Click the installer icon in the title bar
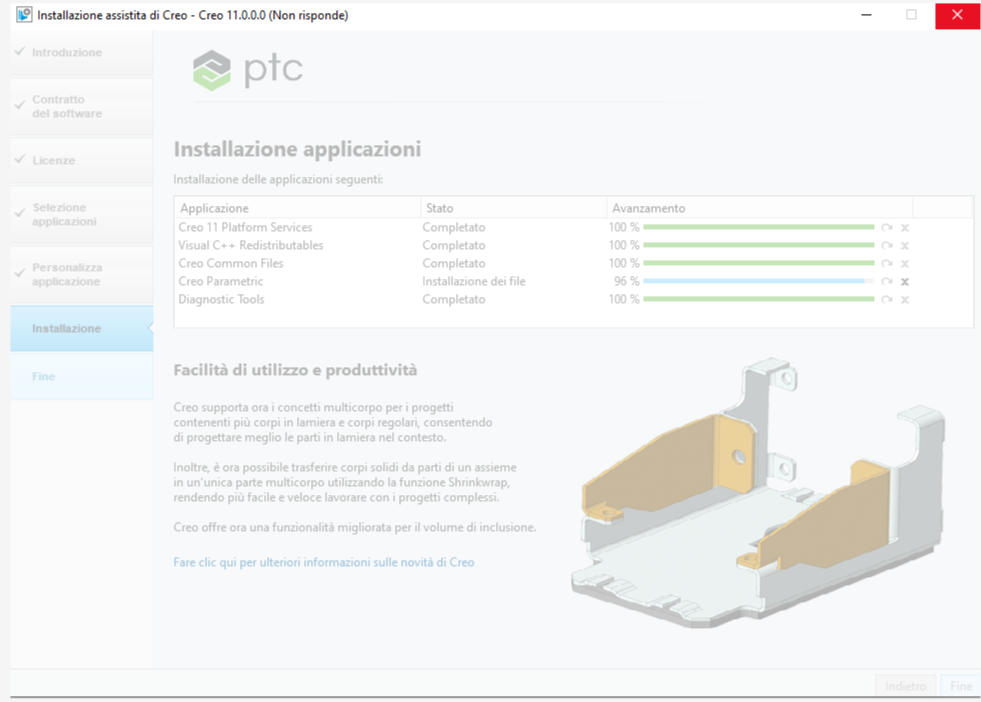Screen dimensions: 981x702 (24, 14)
